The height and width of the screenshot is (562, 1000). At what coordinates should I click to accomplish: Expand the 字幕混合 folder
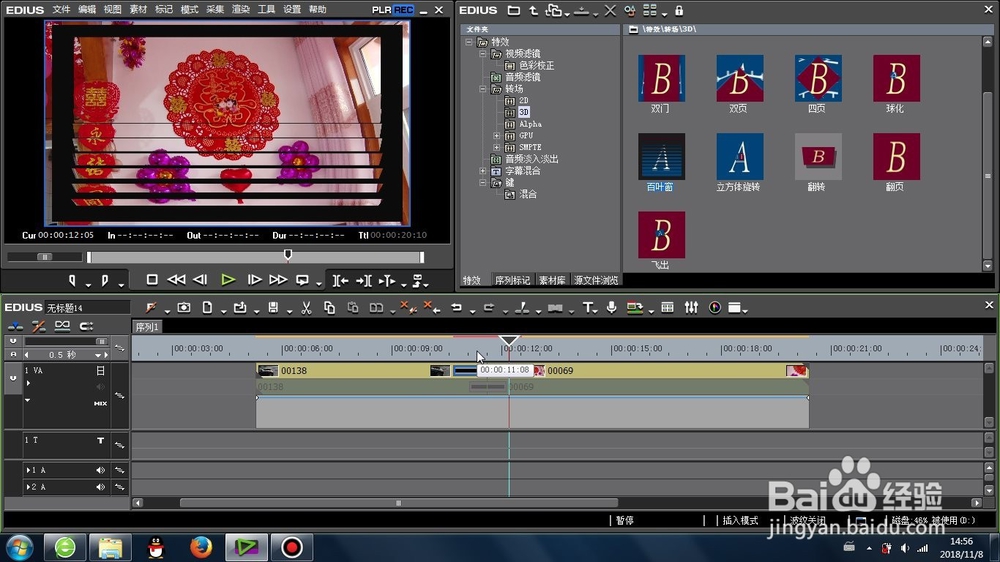pyautogui.click(x=483, y=170)
